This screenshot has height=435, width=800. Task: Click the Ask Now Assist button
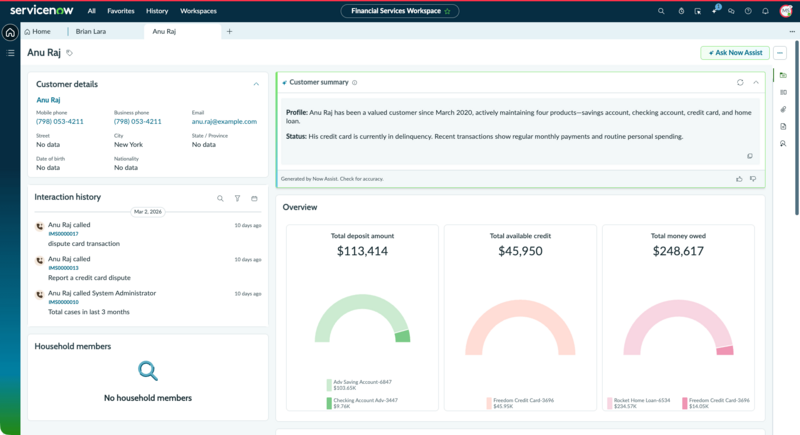[735, 53]
